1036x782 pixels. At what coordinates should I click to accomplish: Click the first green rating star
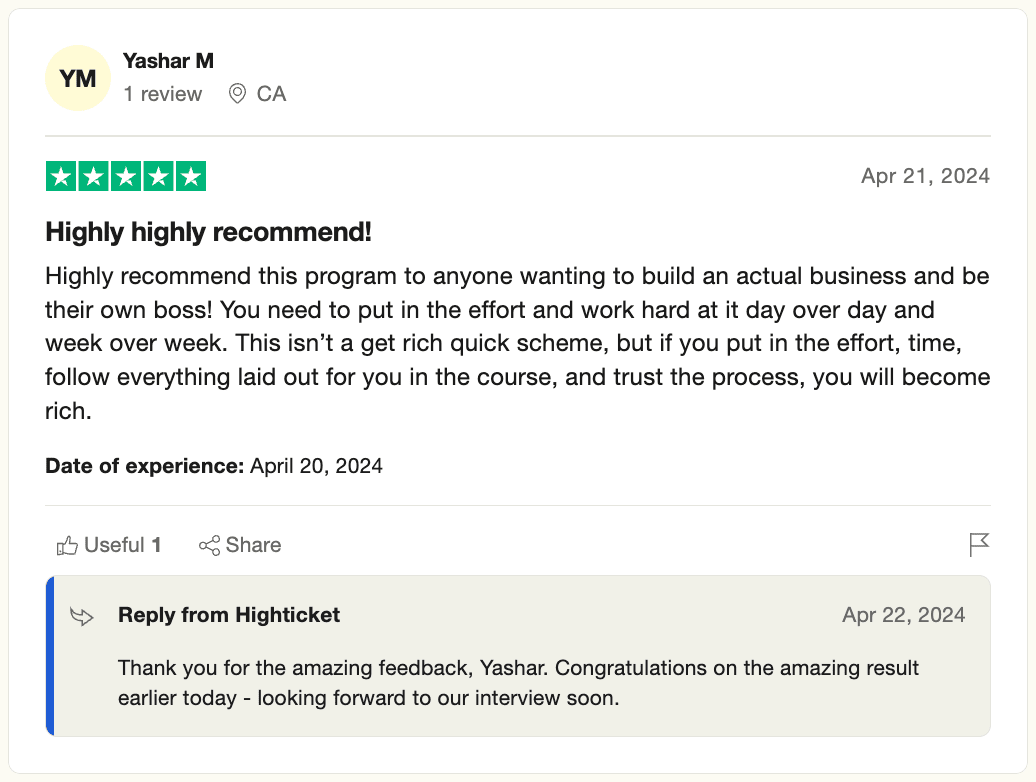tap(62, 177)
